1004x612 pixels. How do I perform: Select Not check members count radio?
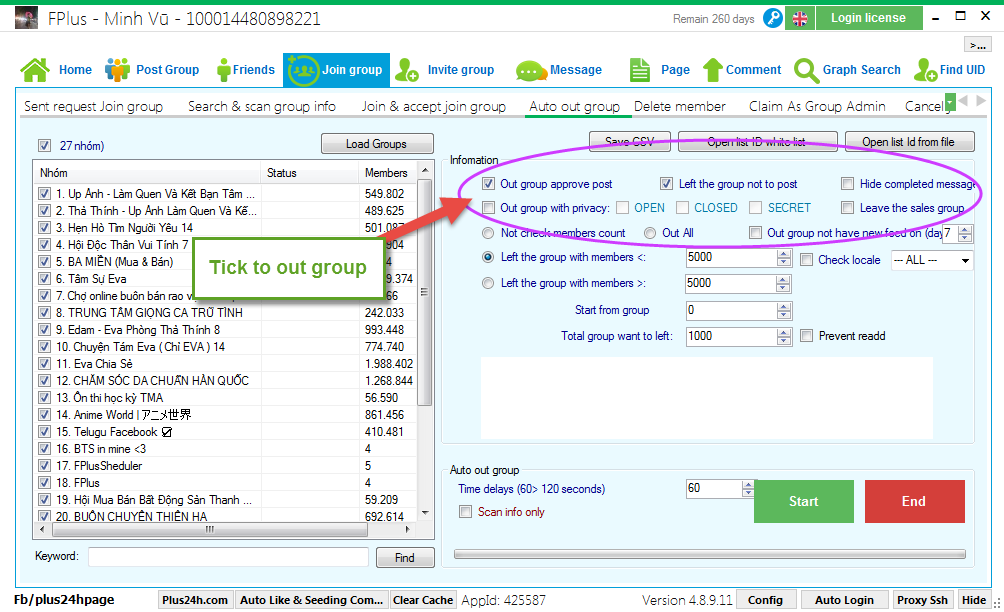[488, 233]
